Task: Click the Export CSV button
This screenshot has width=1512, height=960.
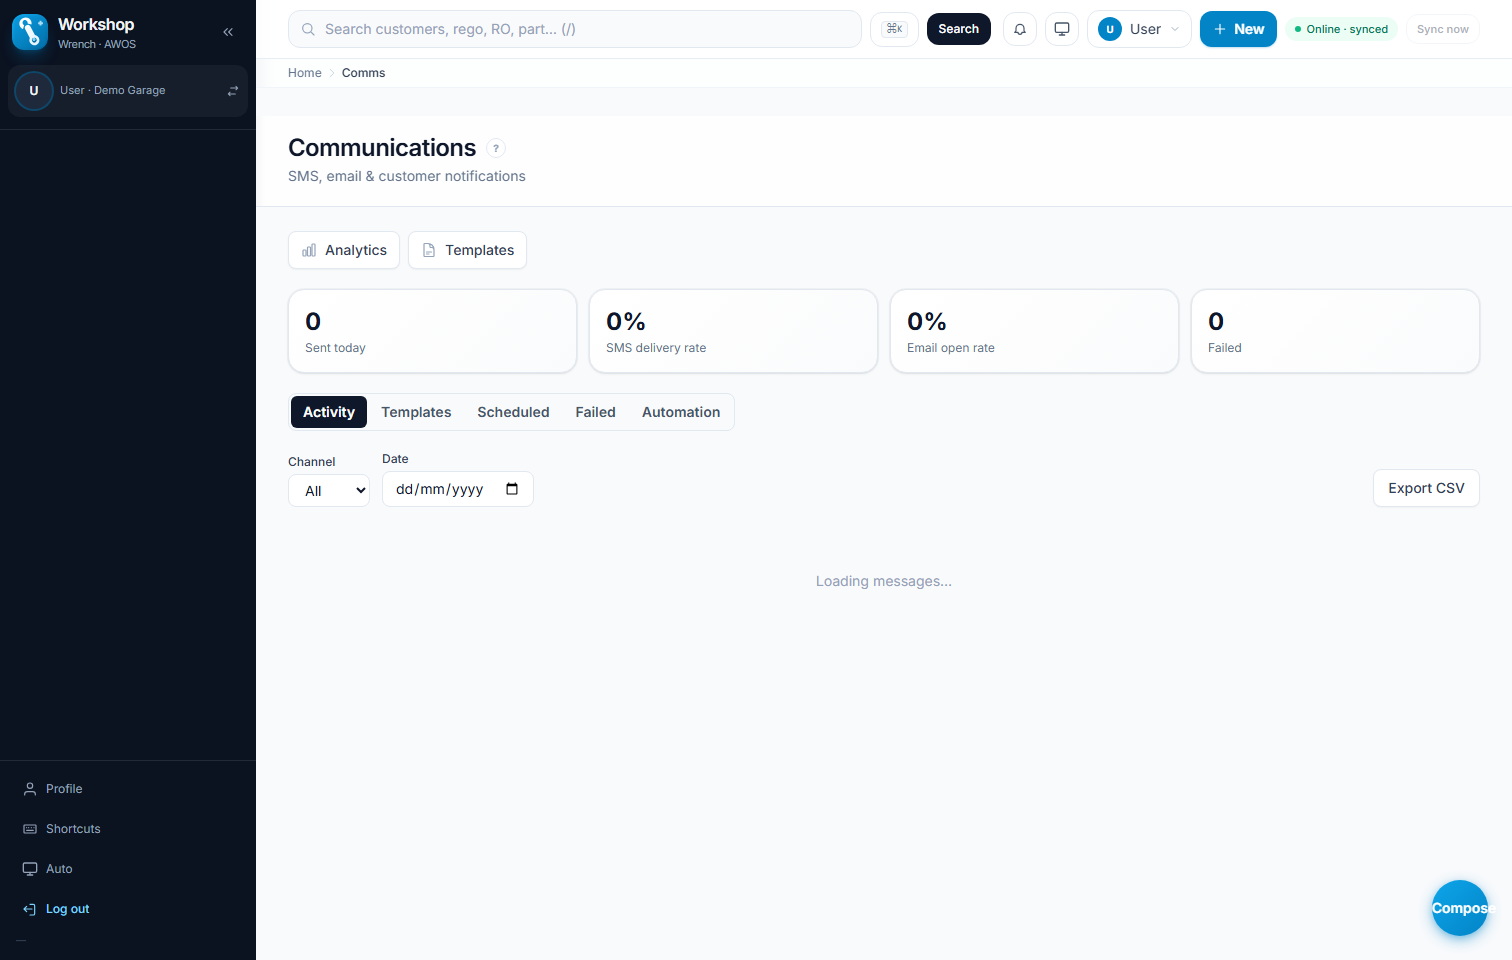Action: click(x=1426, y=488)
